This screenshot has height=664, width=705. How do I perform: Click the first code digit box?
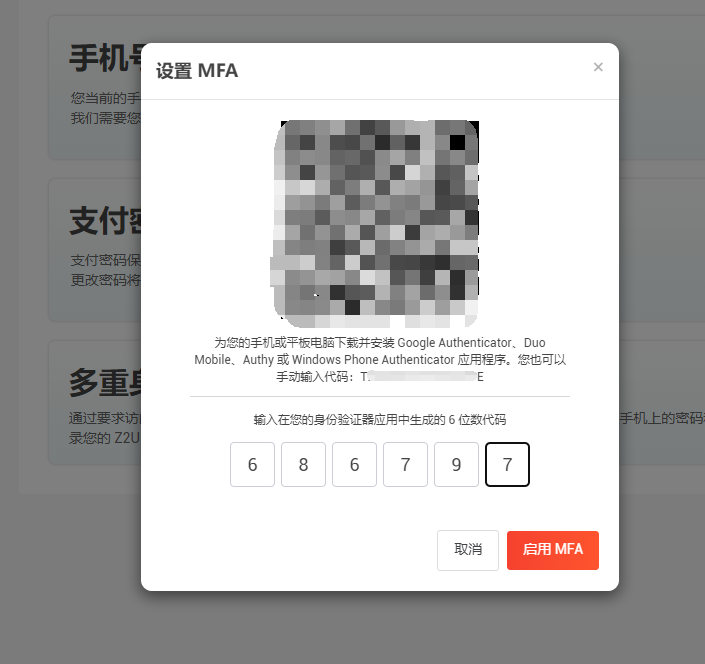tap(252, 464)
